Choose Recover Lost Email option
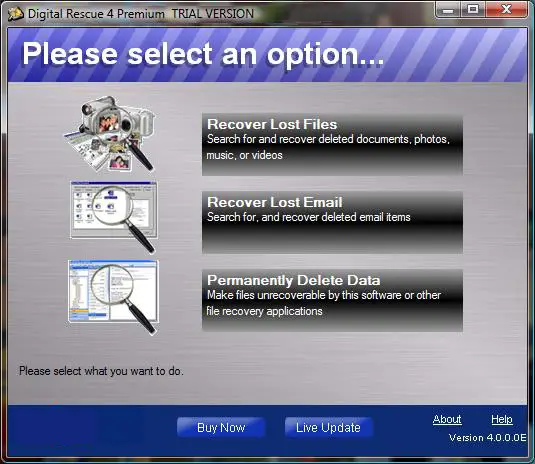Screen dimensions: 535x464 click(x=332, y=222)
